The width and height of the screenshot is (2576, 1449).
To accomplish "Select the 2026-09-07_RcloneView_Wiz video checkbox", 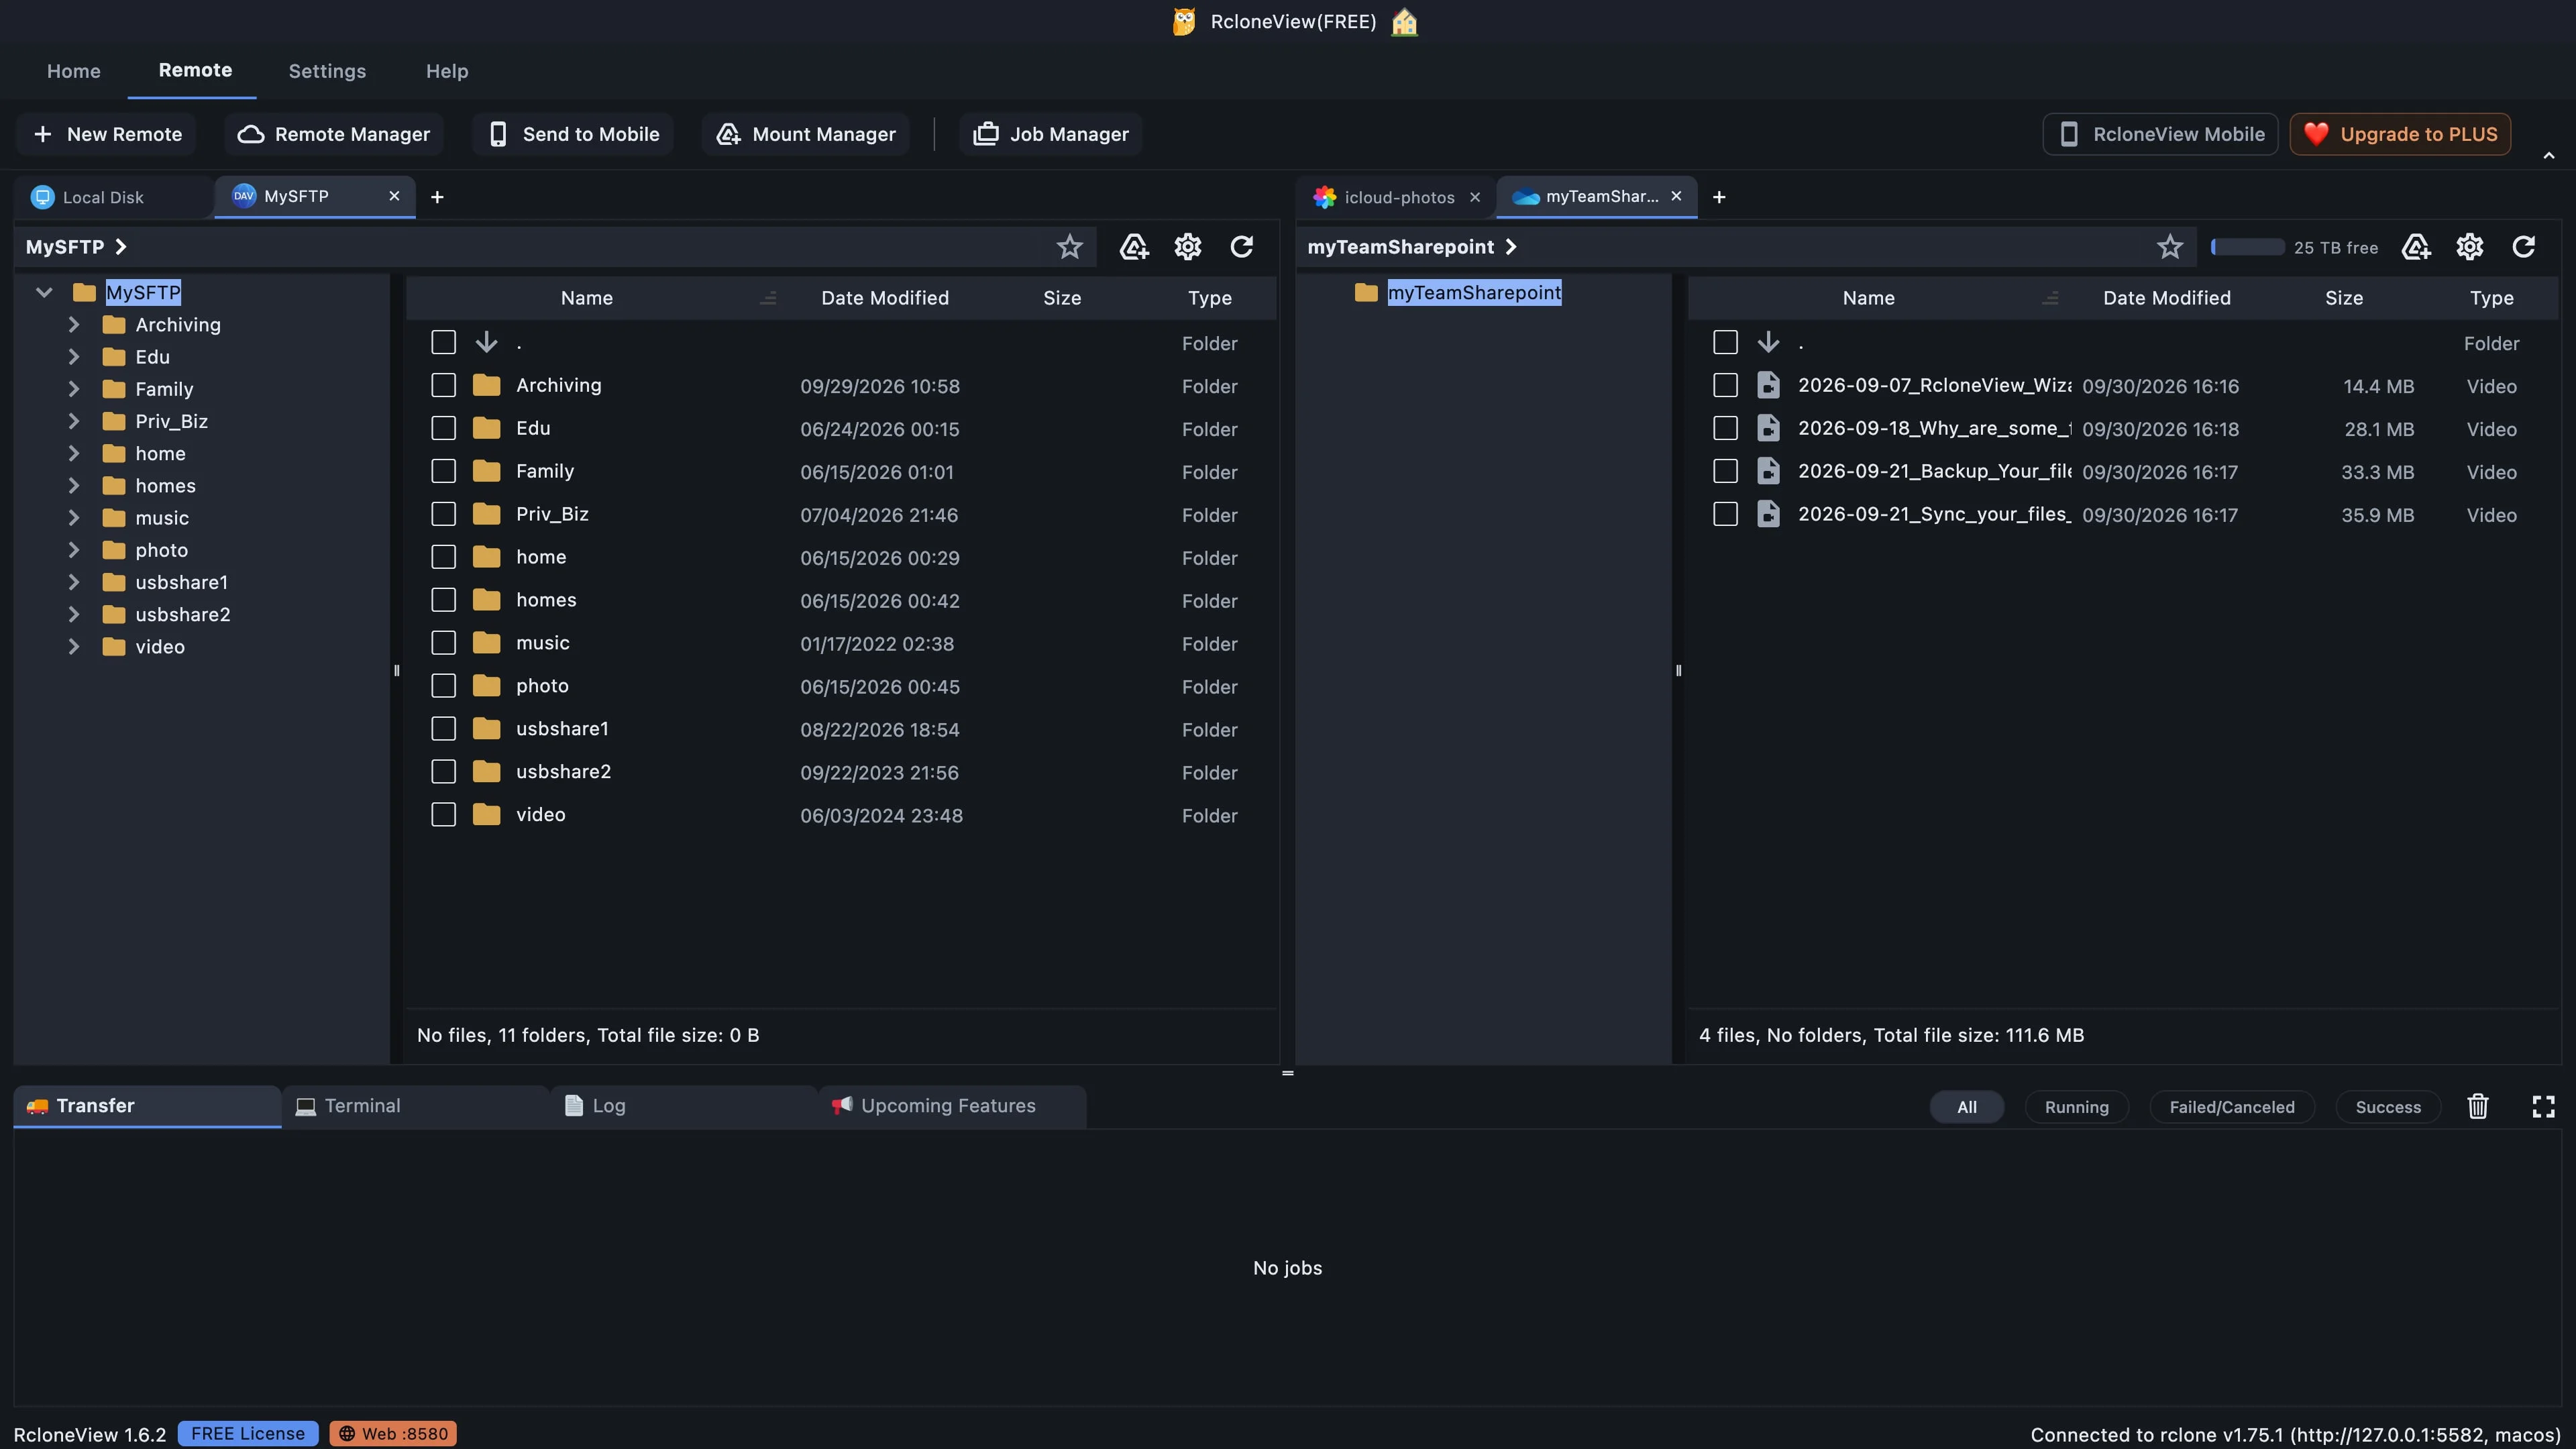I will (1725, 386).
